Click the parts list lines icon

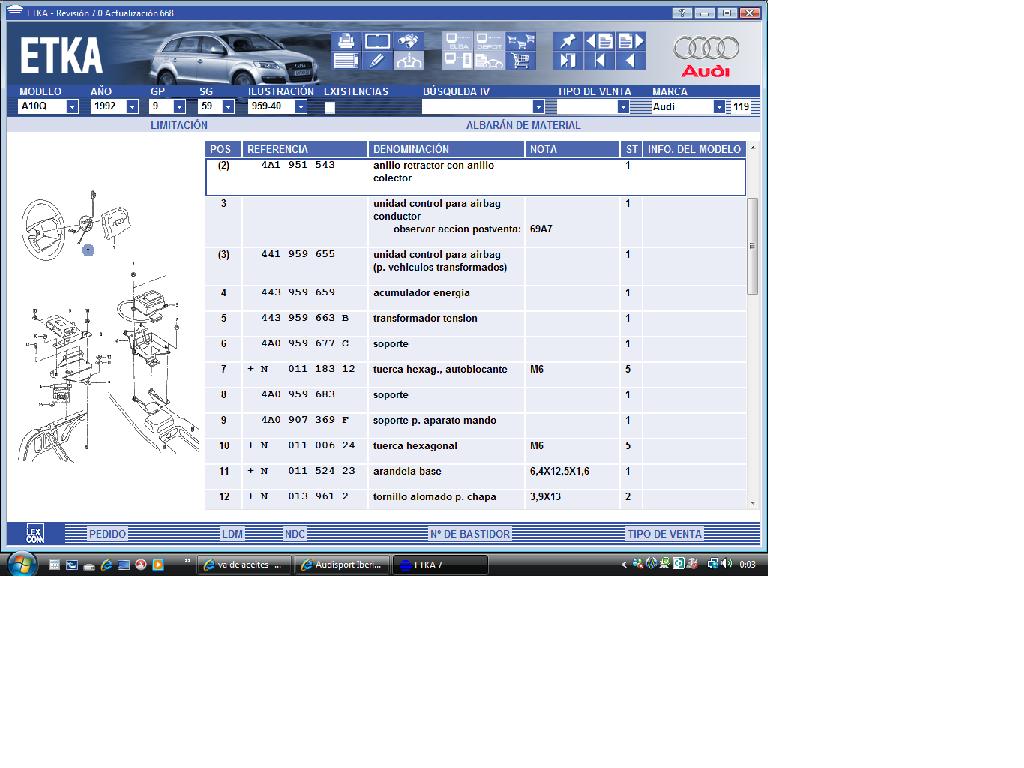coord(346,61)
